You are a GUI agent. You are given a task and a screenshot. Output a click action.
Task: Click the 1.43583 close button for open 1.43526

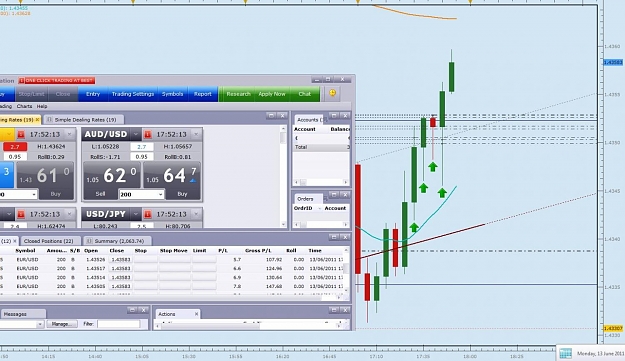(x=121, y=259)
